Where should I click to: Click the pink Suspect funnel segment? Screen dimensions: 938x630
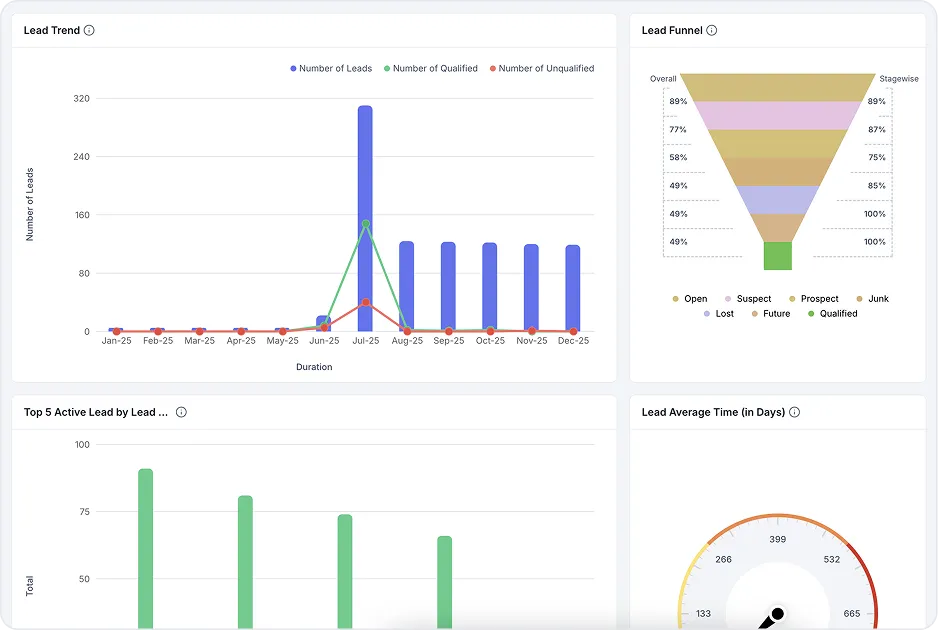click(x=778, y=115)
